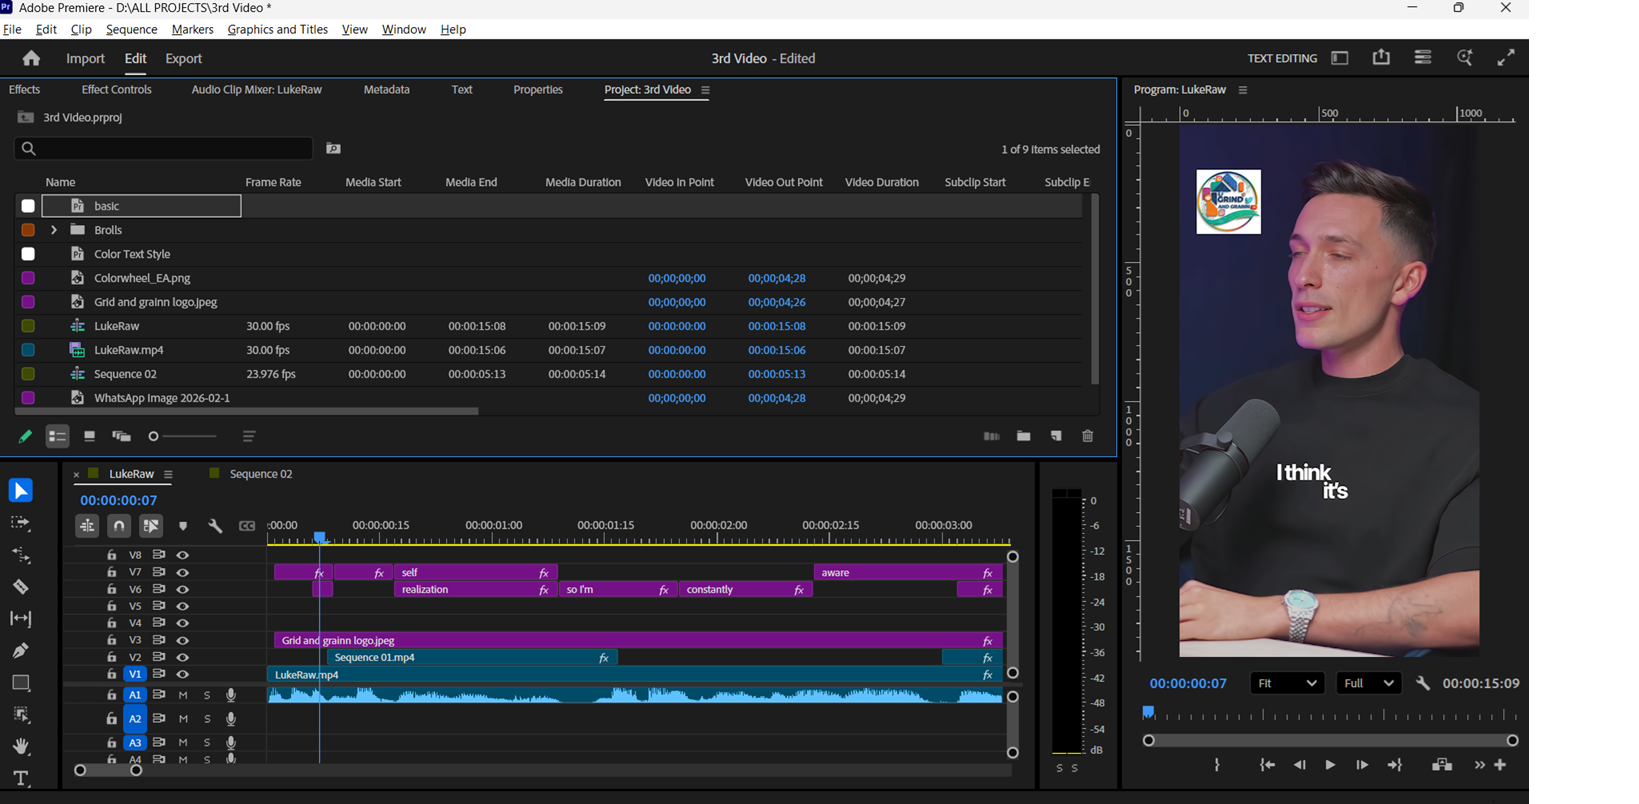This screenshot has width=1639, height=804.
Task: Delete selected item with trash icon
Action: pos(1087,436)
